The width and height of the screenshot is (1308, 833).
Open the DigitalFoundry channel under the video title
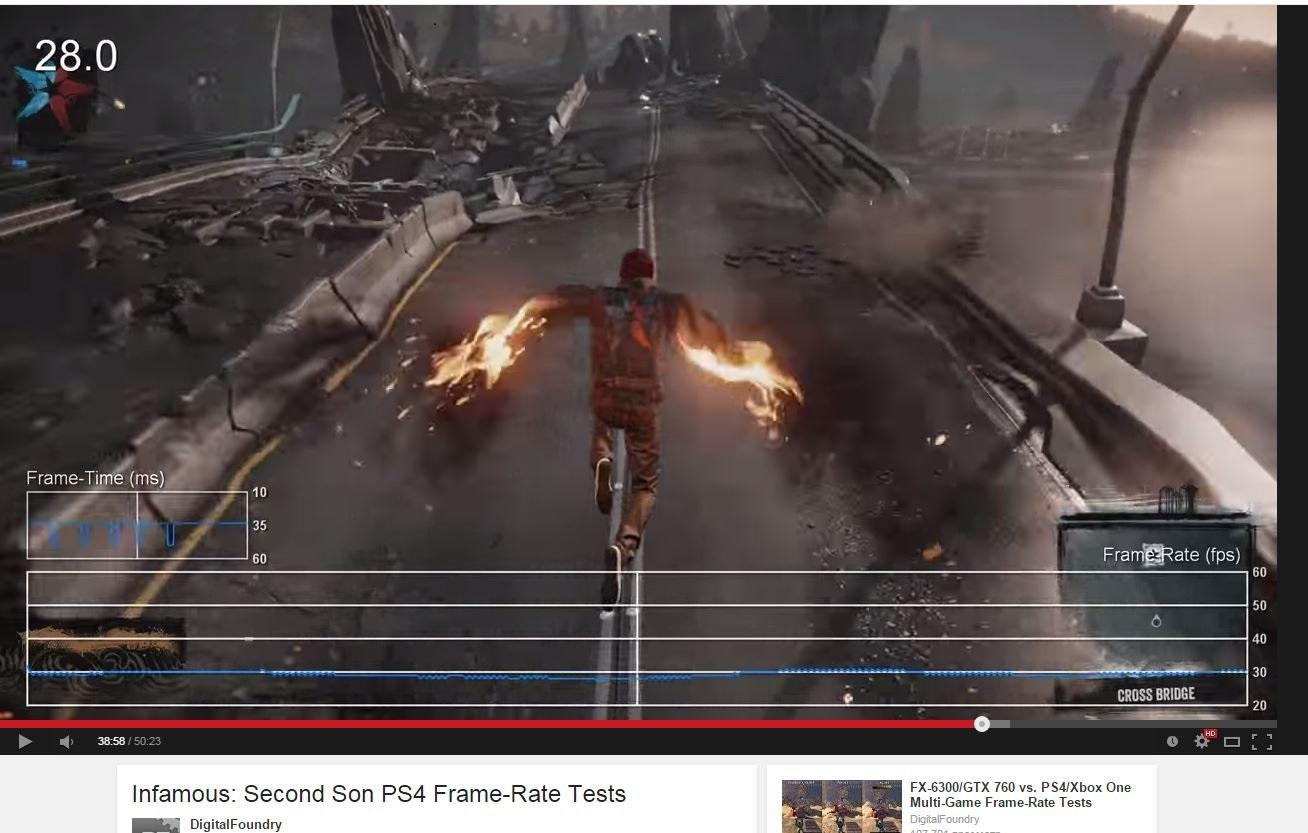(x=236, y=824)
